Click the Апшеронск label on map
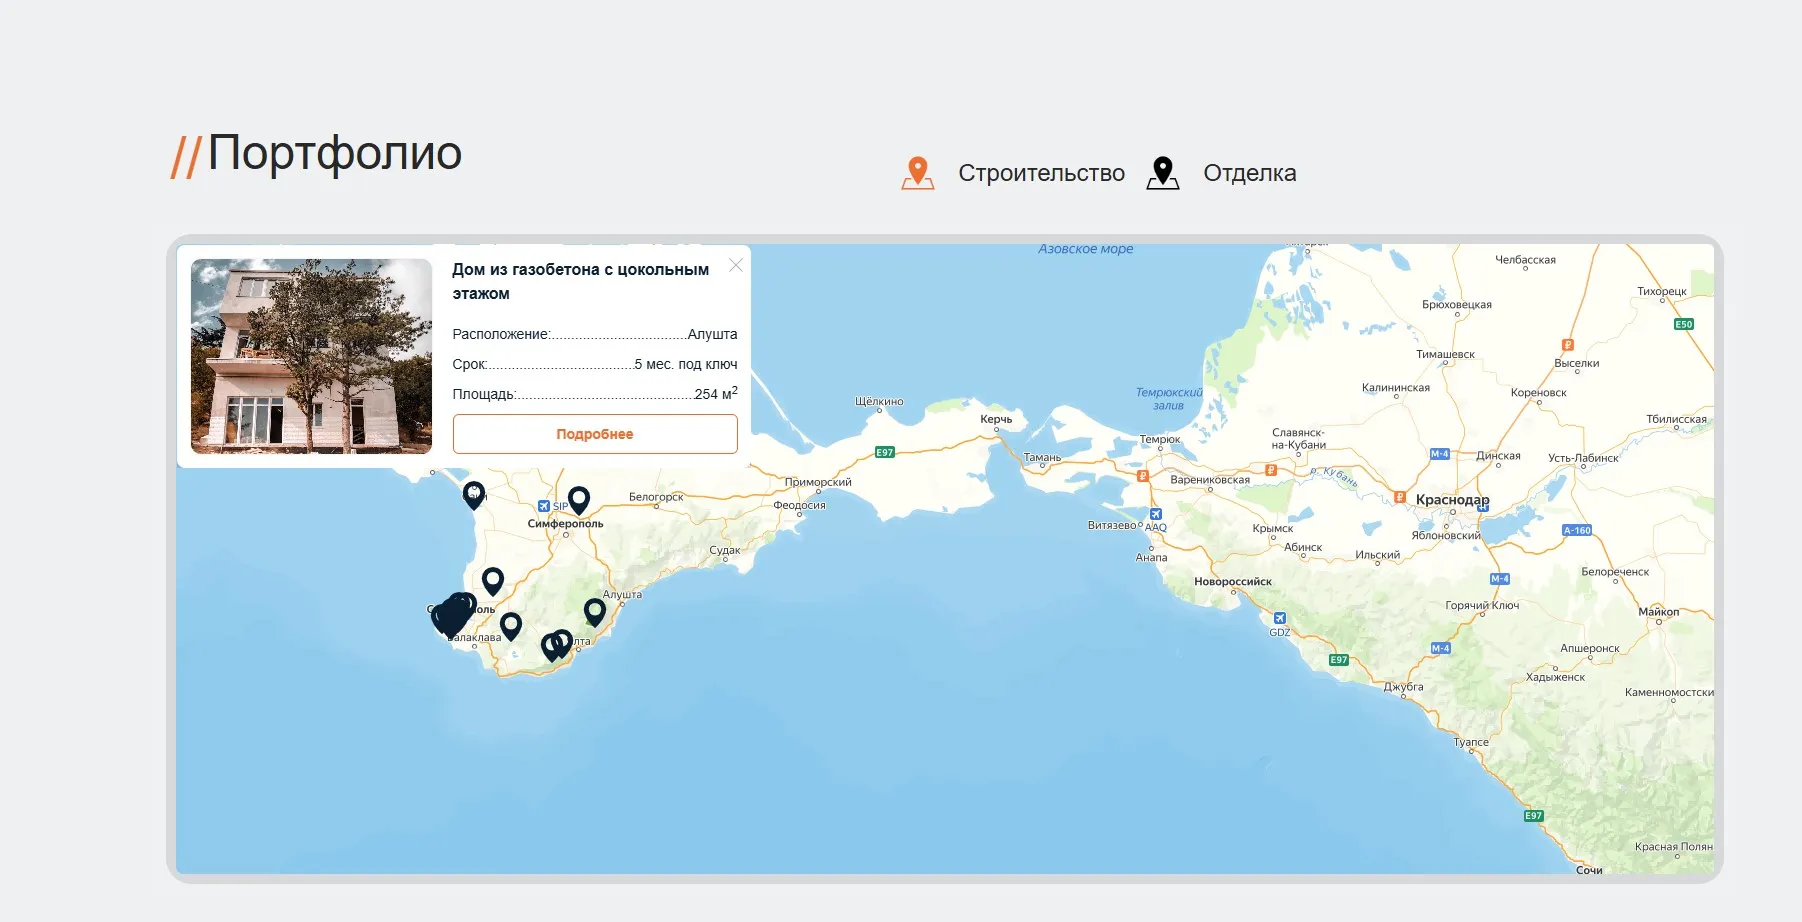This screenshot has width=1802, height=922. coord(1590,648)
